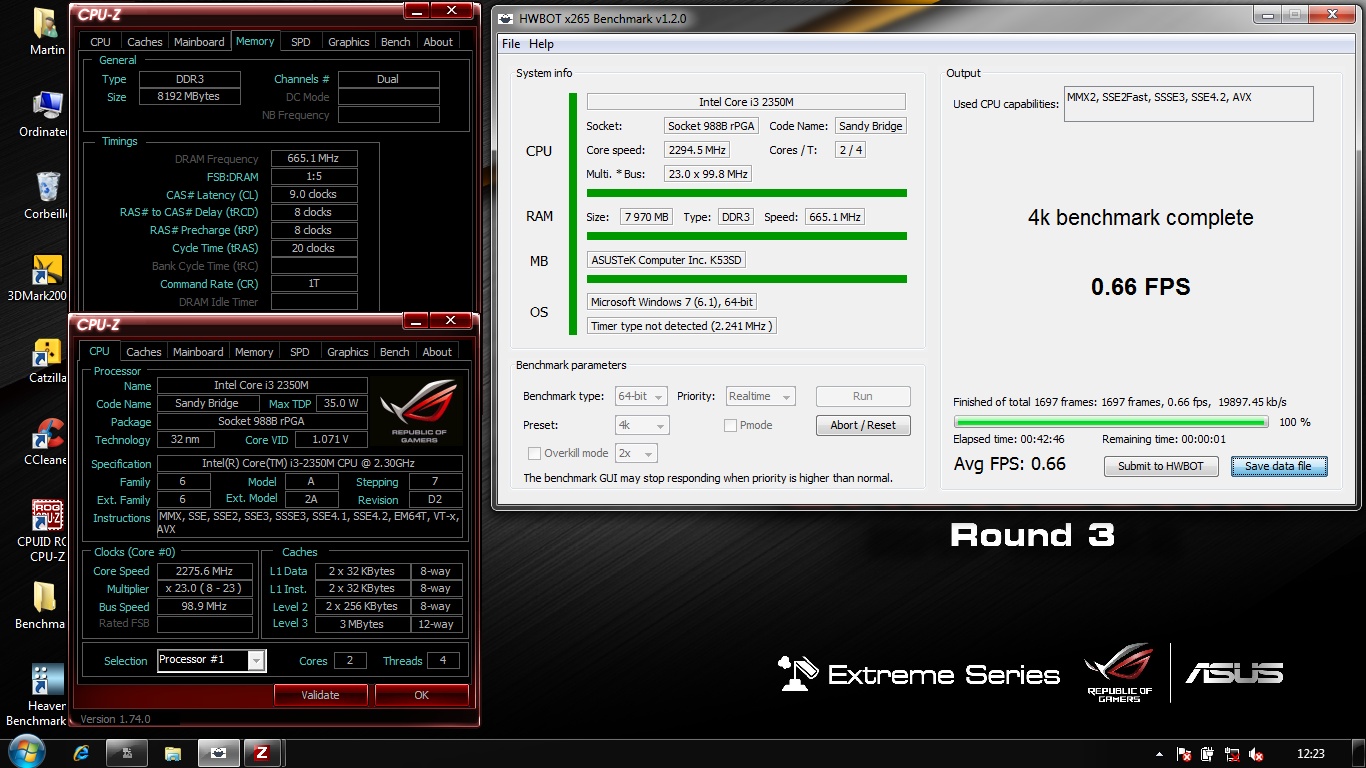Viewport: 1366px width, 768px height.
Task: Click the ROG logo in CPU-Z CPU tab
Action: pyautogui.click(x=418, y=410)
